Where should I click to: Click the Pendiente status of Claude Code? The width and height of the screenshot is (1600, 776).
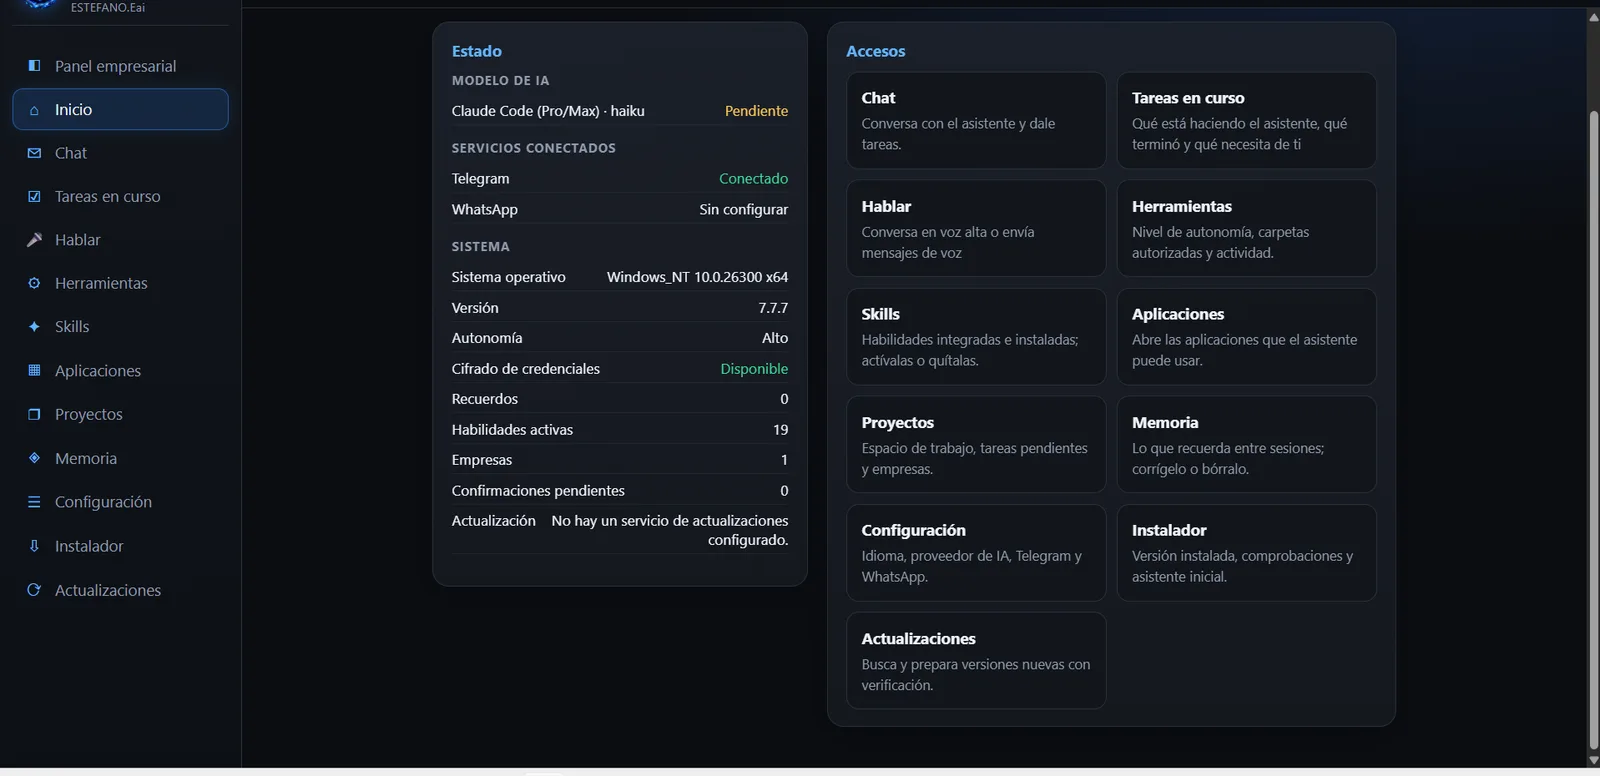pyautogui.click(x=756, y=111)
